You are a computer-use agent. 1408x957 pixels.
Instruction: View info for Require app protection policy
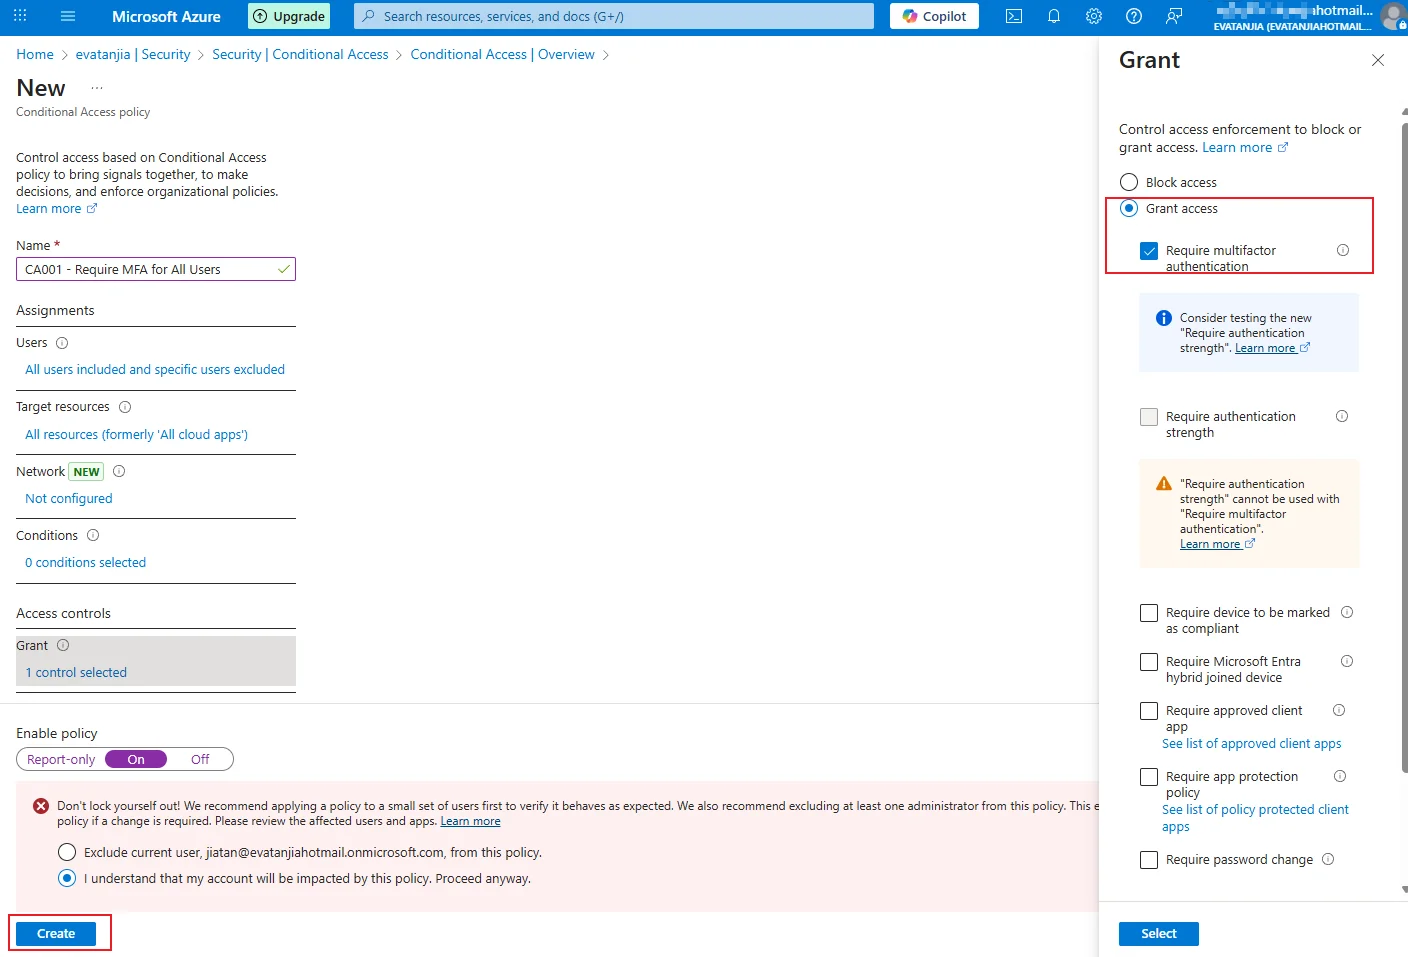[x=1340, y=776]
